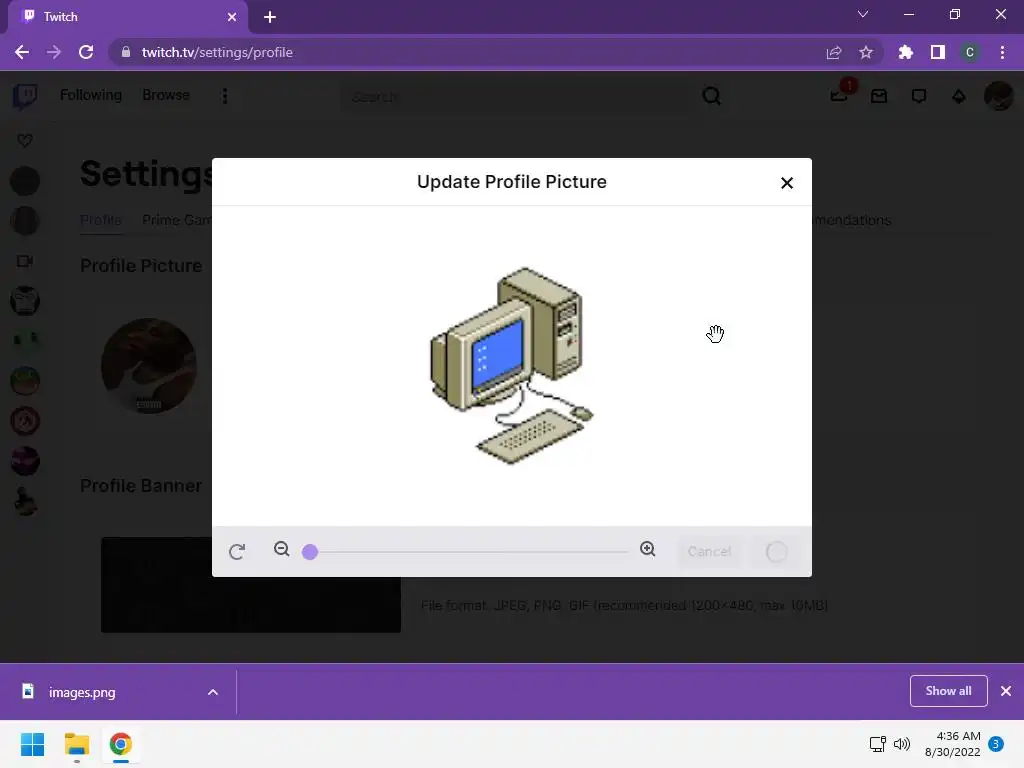Click the heart followed channels icon in sidebar
1024x768 pixels.
point(25,140)
